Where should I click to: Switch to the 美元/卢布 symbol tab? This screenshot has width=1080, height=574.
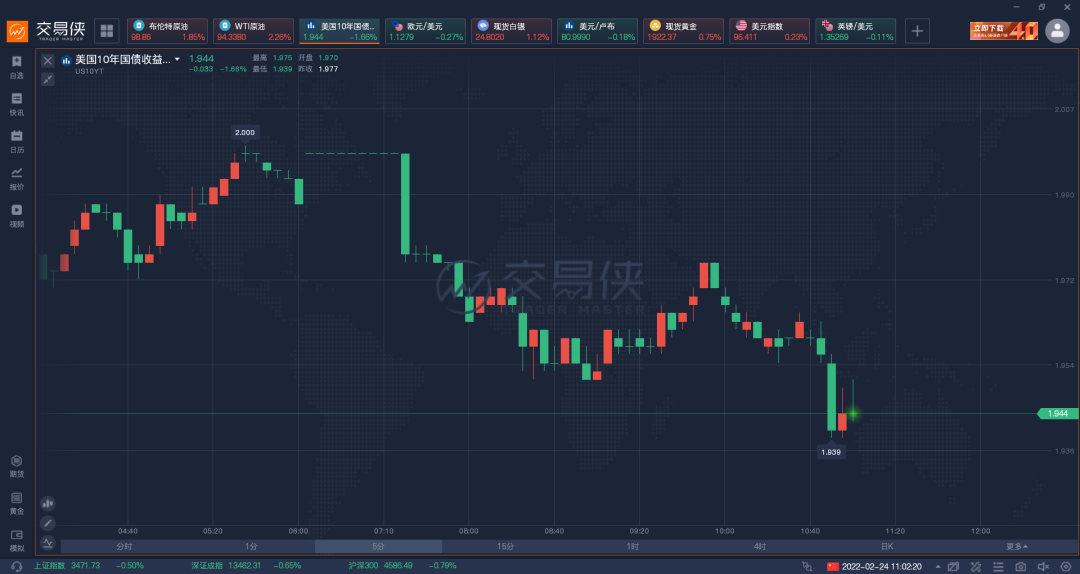[598, 31]
